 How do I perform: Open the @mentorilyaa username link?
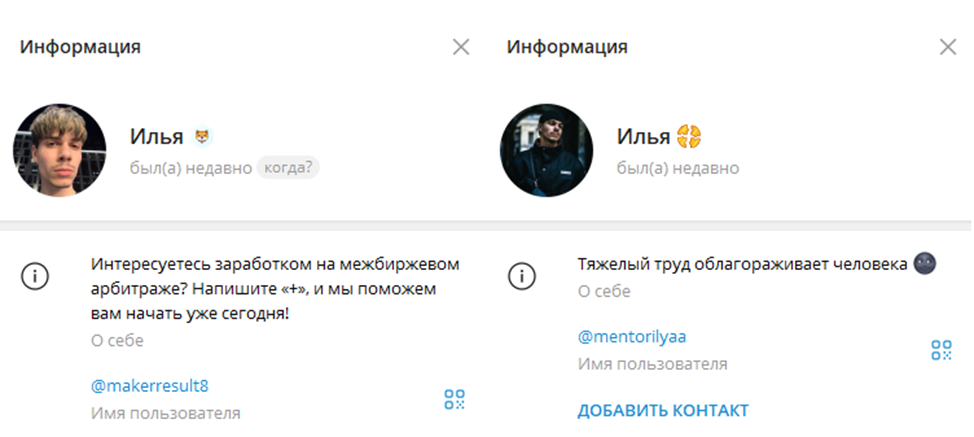coord(632,337)
